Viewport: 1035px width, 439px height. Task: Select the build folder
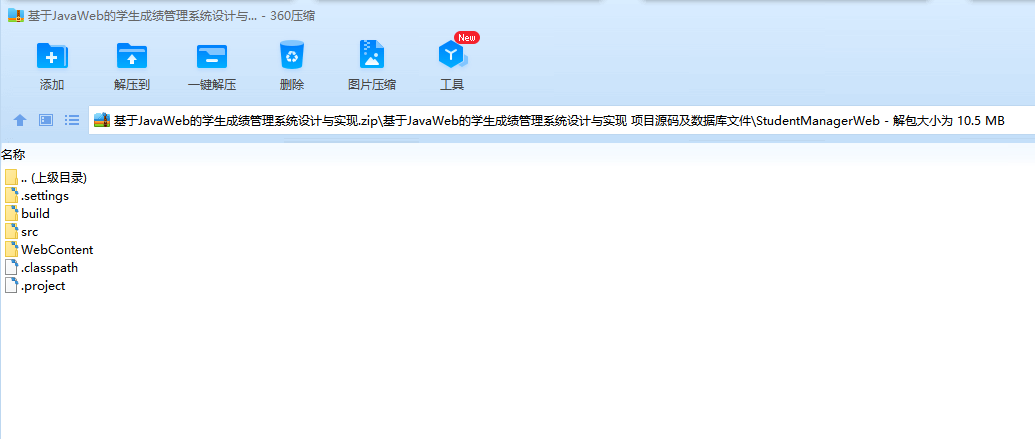point(28,214)
